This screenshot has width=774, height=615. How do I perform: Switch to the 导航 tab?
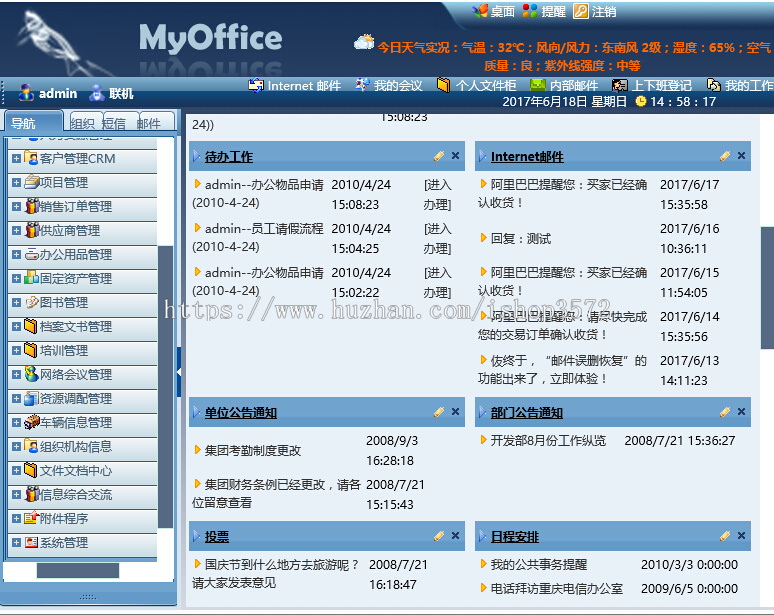coord(33,122)
